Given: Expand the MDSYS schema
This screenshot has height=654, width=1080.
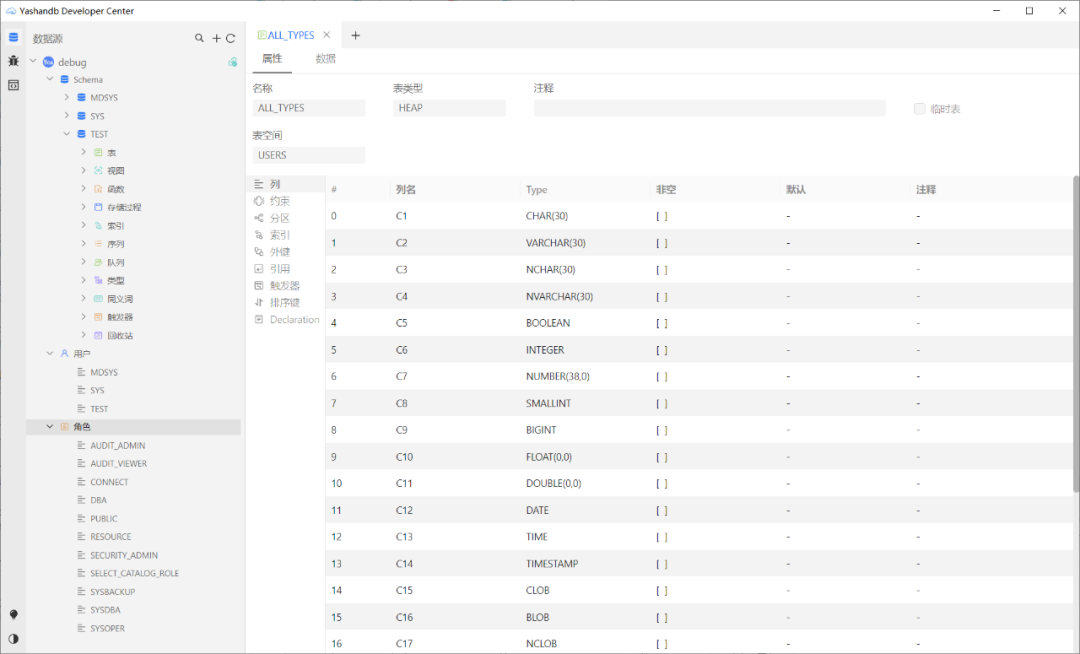Looking at the screenshot, I should pyautogui.click(x=67, y=97).
